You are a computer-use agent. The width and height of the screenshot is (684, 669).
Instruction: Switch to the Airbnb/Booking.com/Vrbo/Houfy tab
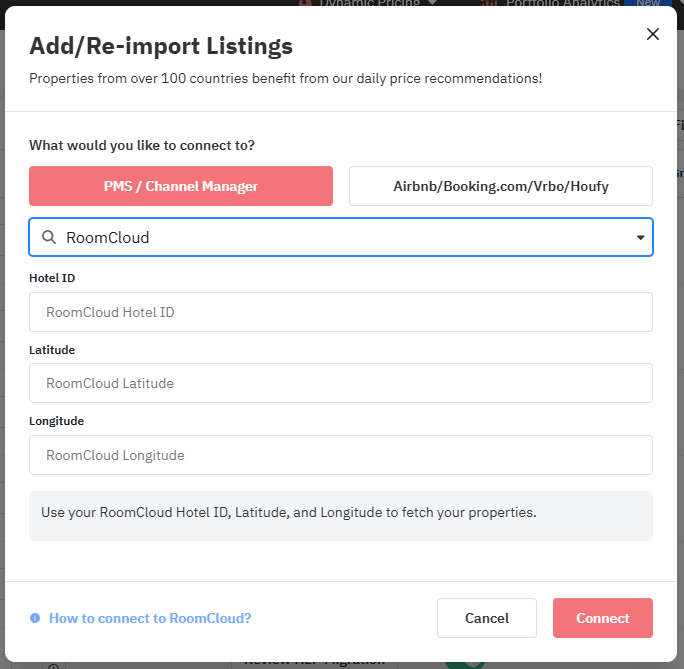point(500,186)
